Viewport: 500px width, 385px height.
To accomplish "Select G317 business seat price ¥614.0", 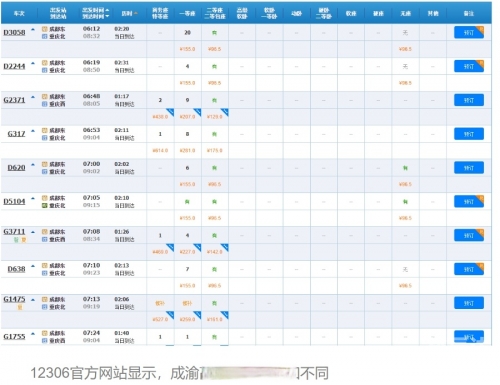I will 160,151.
